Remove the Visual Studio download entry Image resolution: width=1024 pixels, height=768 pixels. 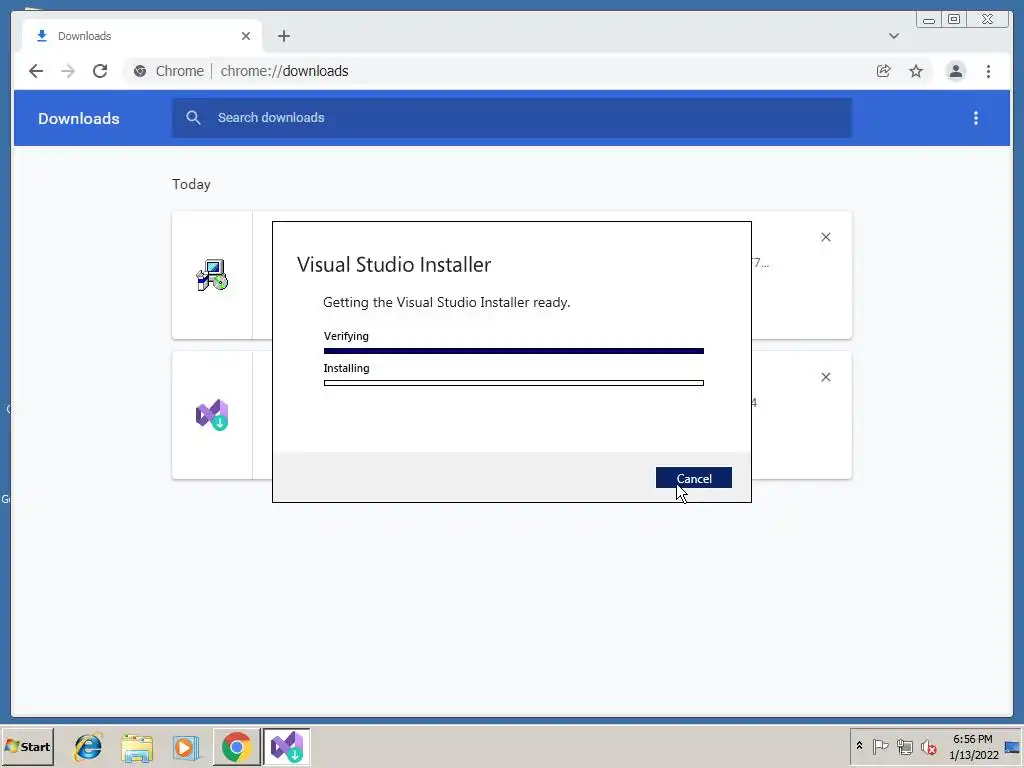pyautogui.click(x=825, y=377)
